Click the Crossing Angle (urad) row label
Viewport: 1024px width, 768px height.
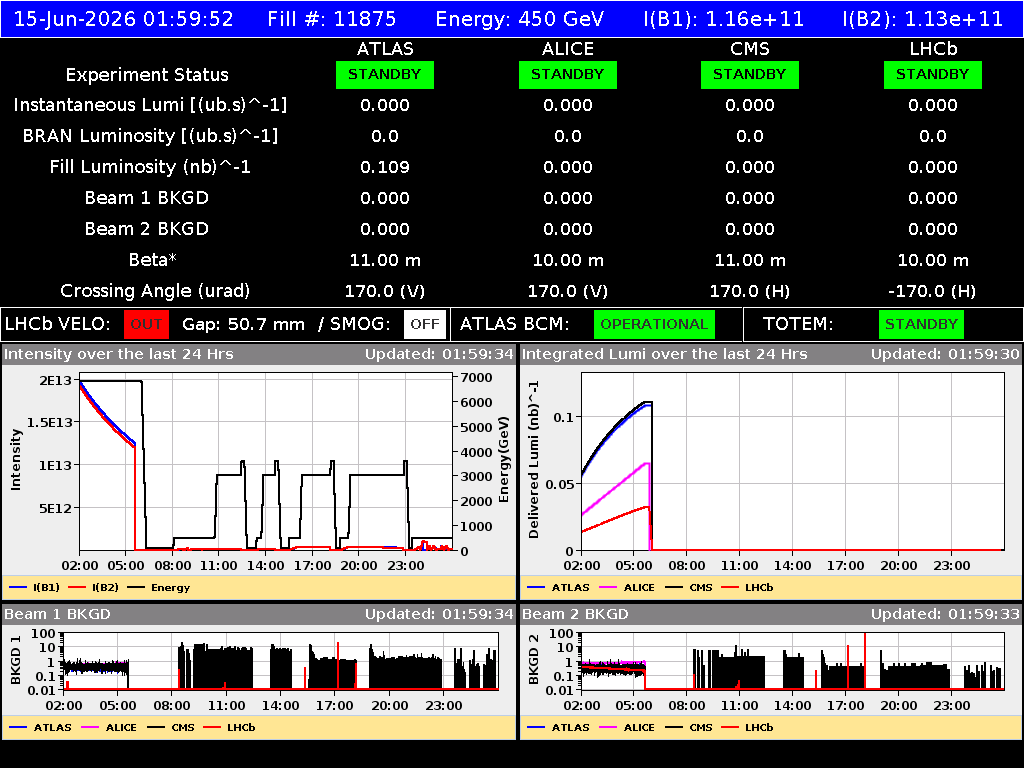click(x=155, y=291)
